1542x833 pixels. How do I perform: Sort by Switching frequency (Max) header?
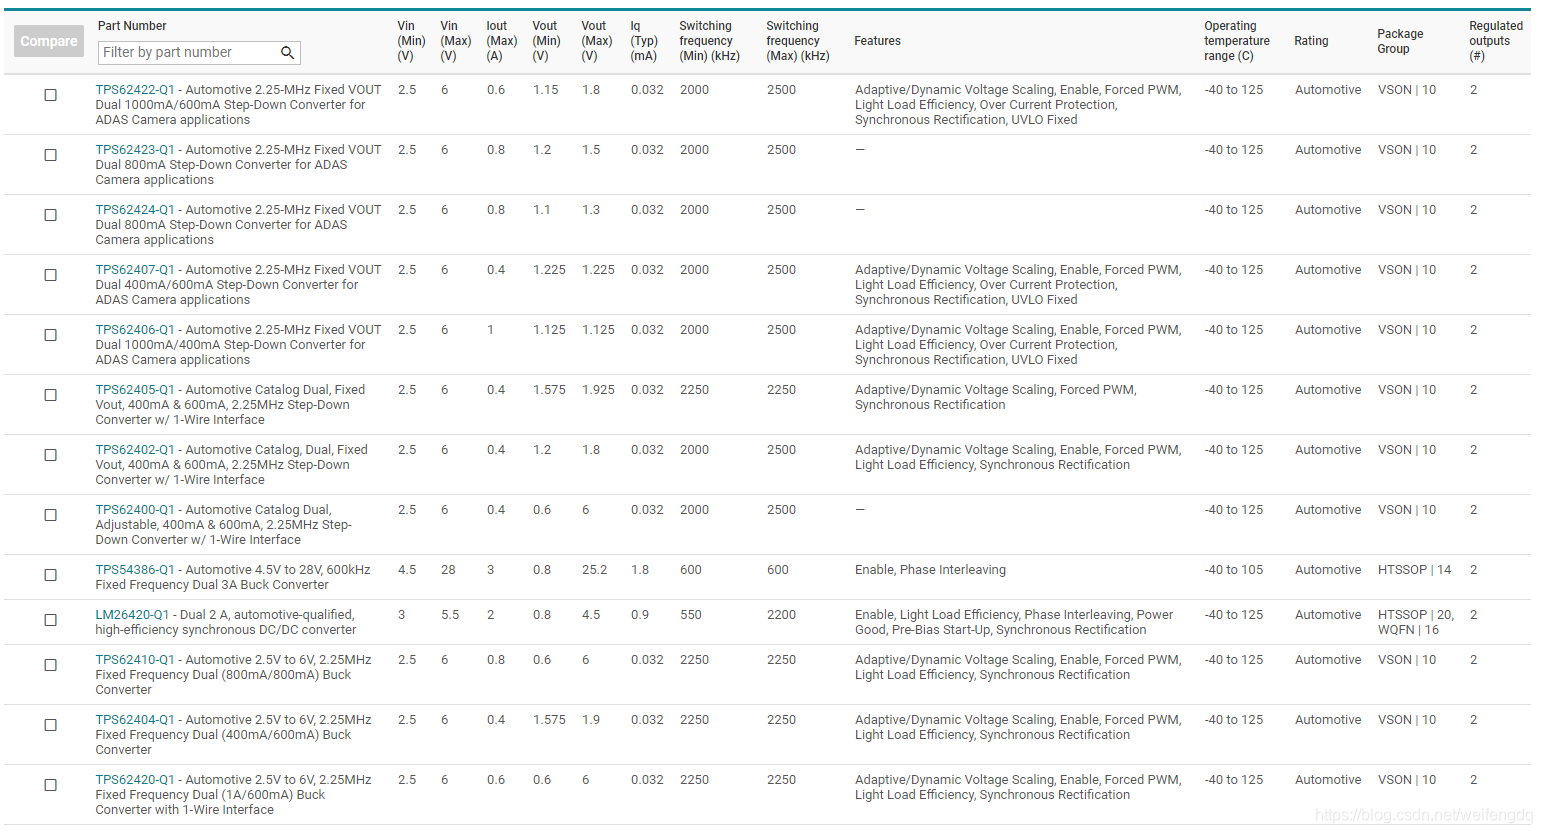(x=797, y=41)
